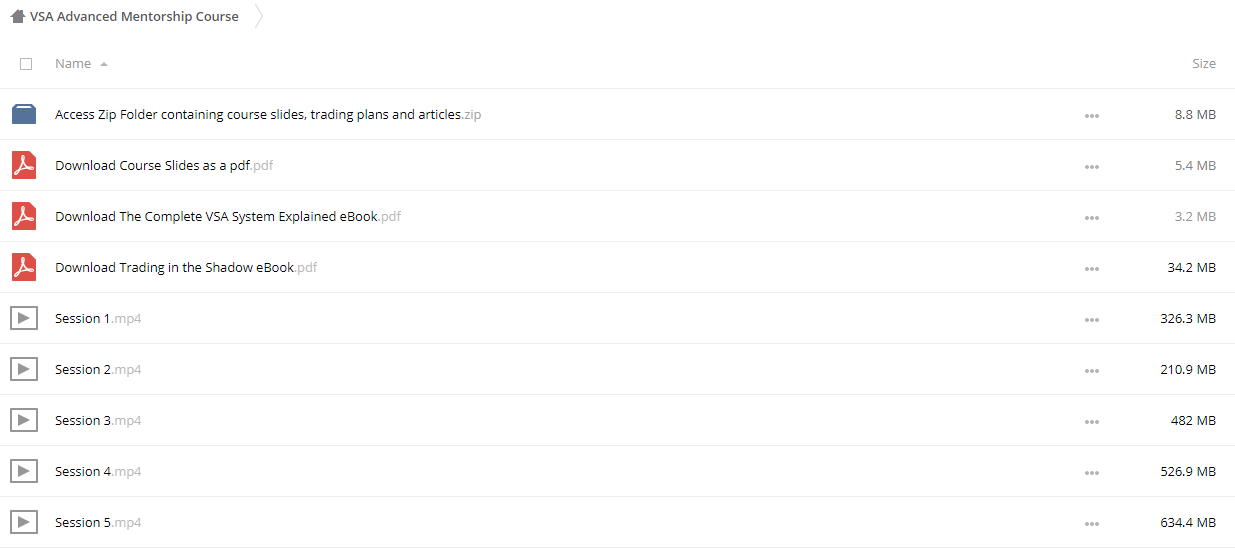Click the home icon in breadcrumb
The height and width of the screenshot is (549, 1235).
click(18, 16)
